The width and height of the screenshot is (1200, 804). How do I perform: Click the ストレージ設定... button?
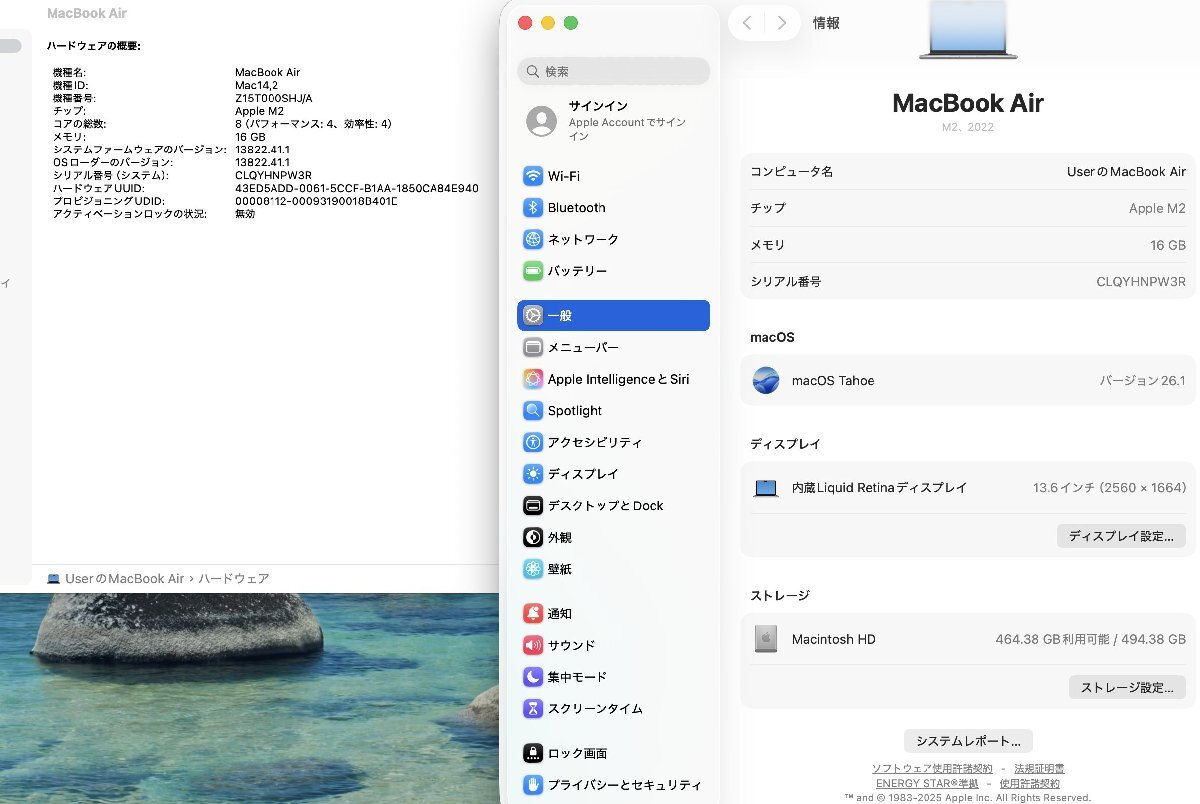pos(1127,687)
